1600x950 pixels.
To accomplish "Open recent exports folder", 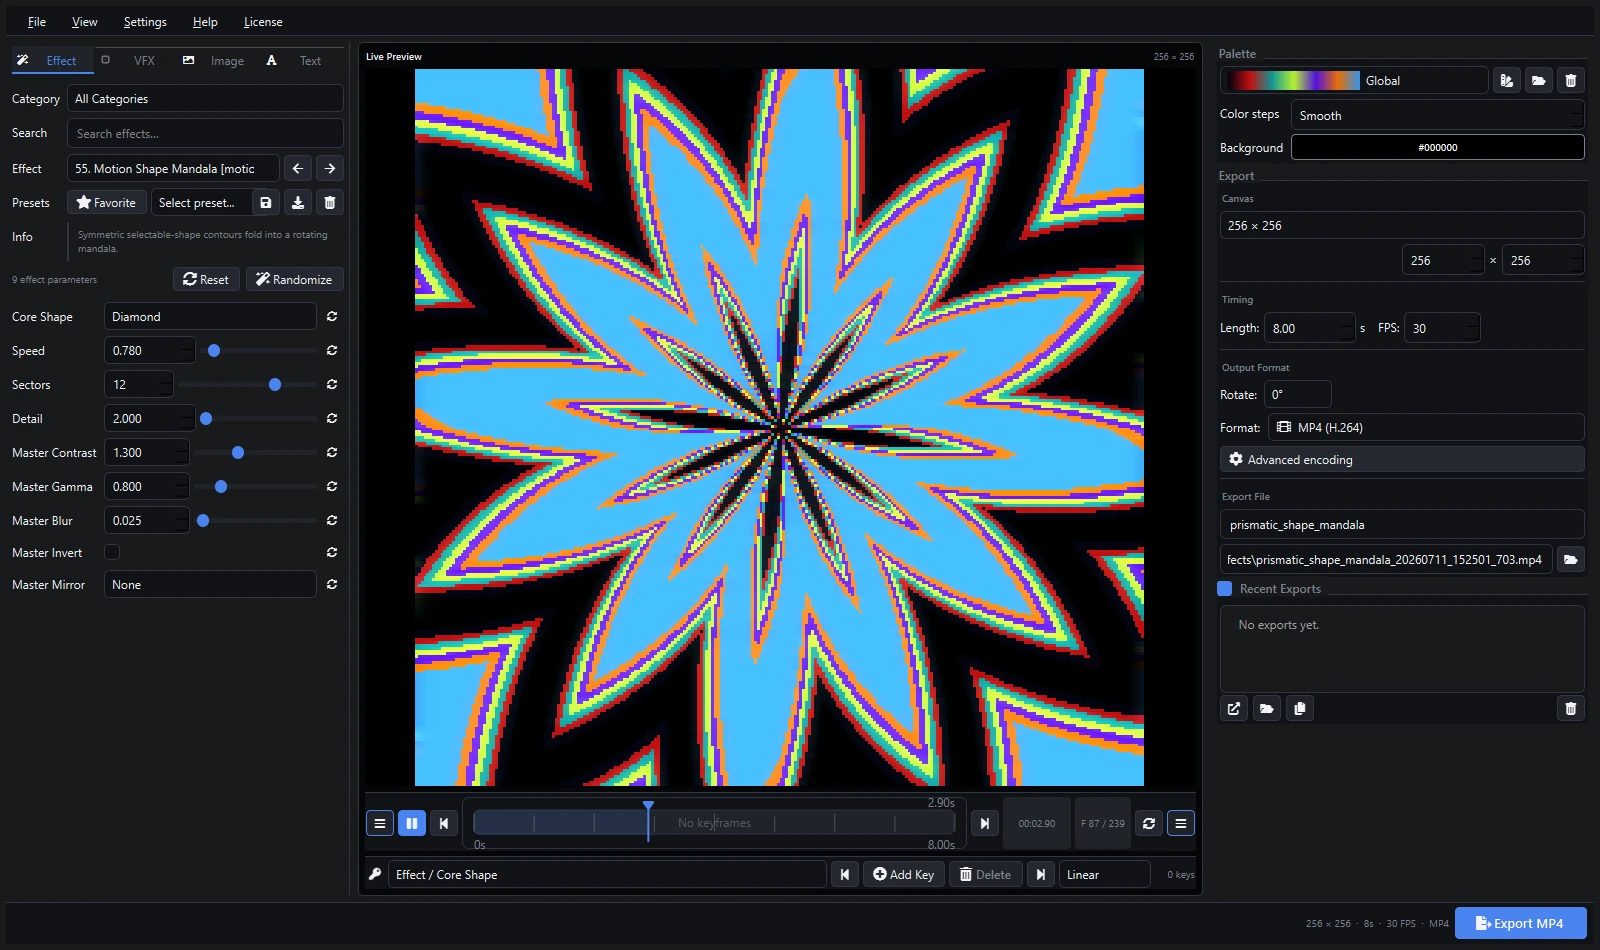I will tap(1267, 709).
